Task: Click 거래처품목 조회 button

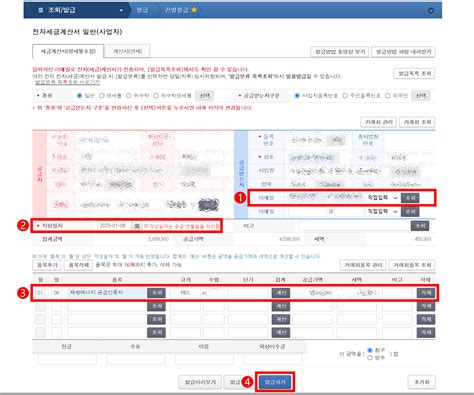Action: pos(412,265)
